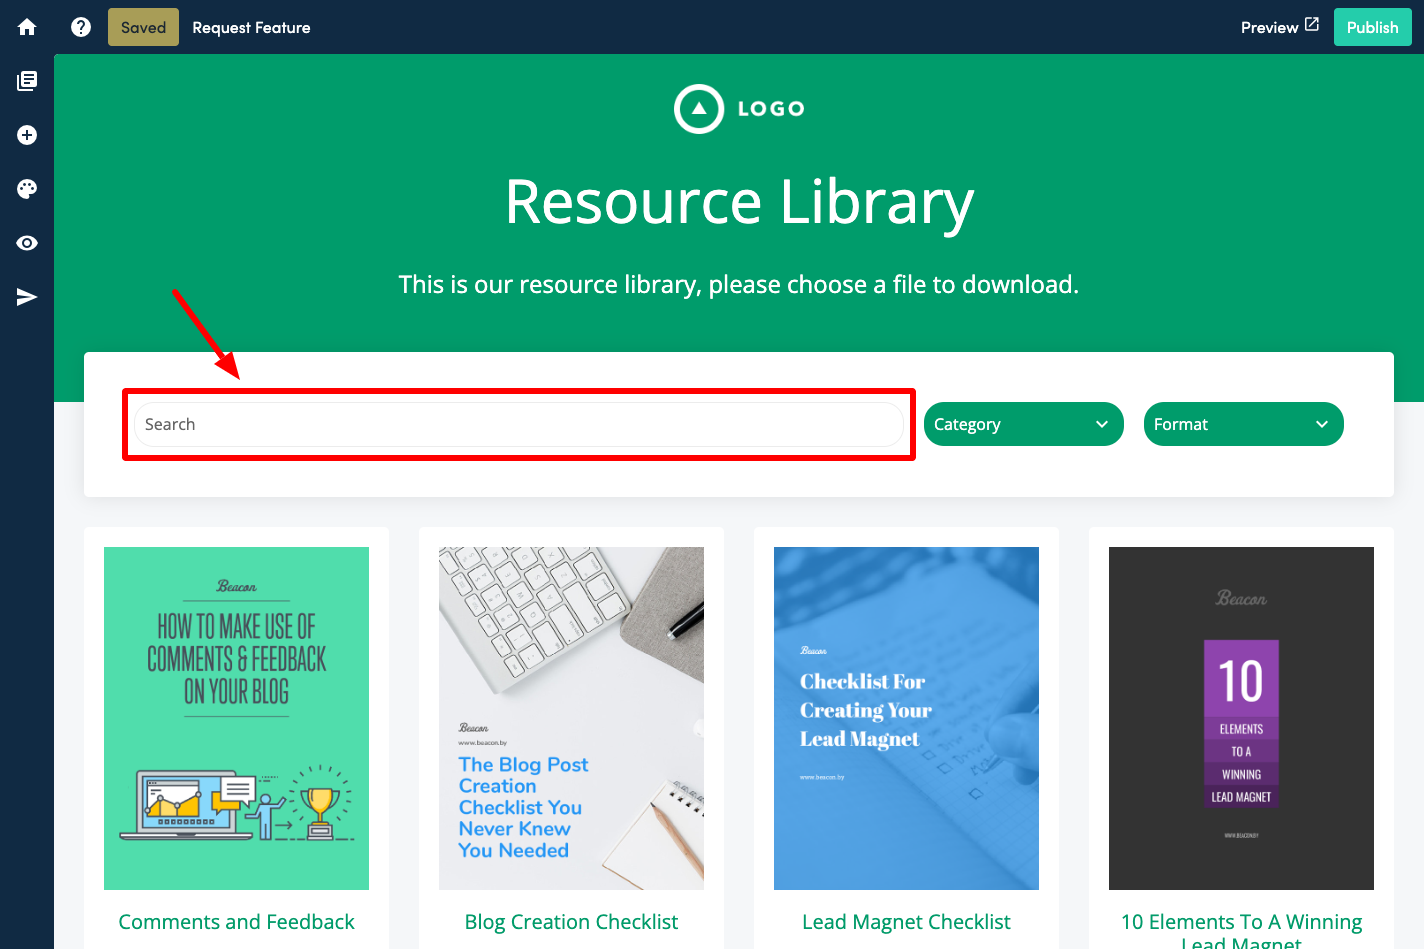This screenshot has width=1424, height=949.
Task: Open the Format dropdown
Action: pyautogui.click(x=1243, y=424)
